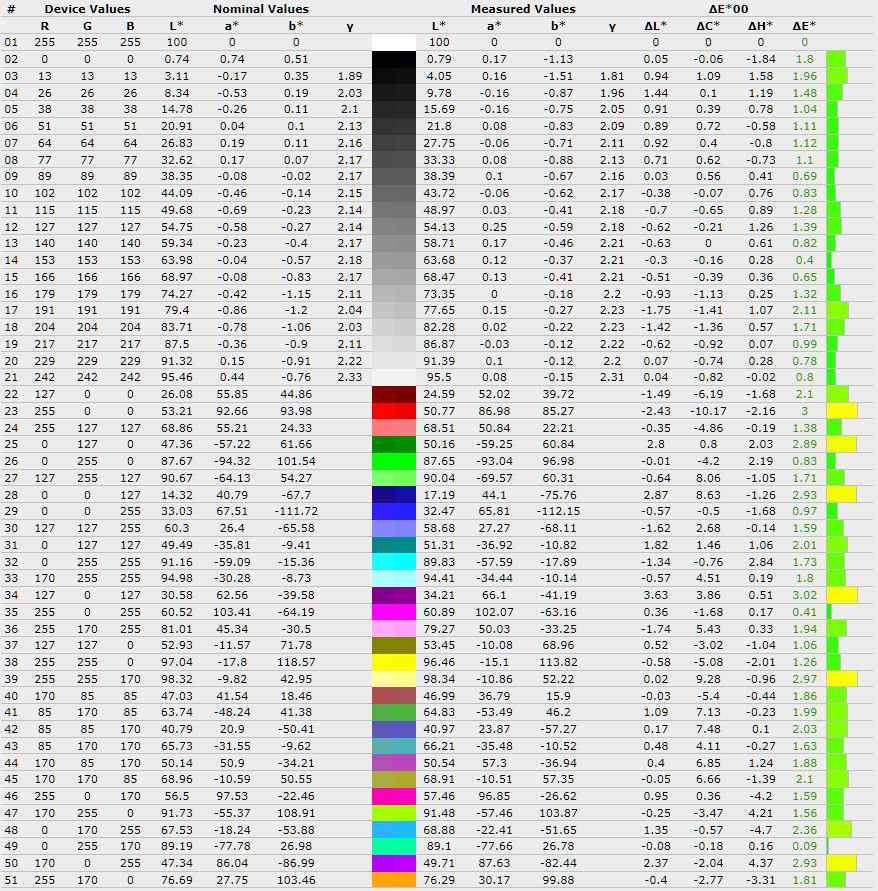Screen dimensions: 878x891
Task: Select the bright green swatch in row 26
Action: [392, 461]
